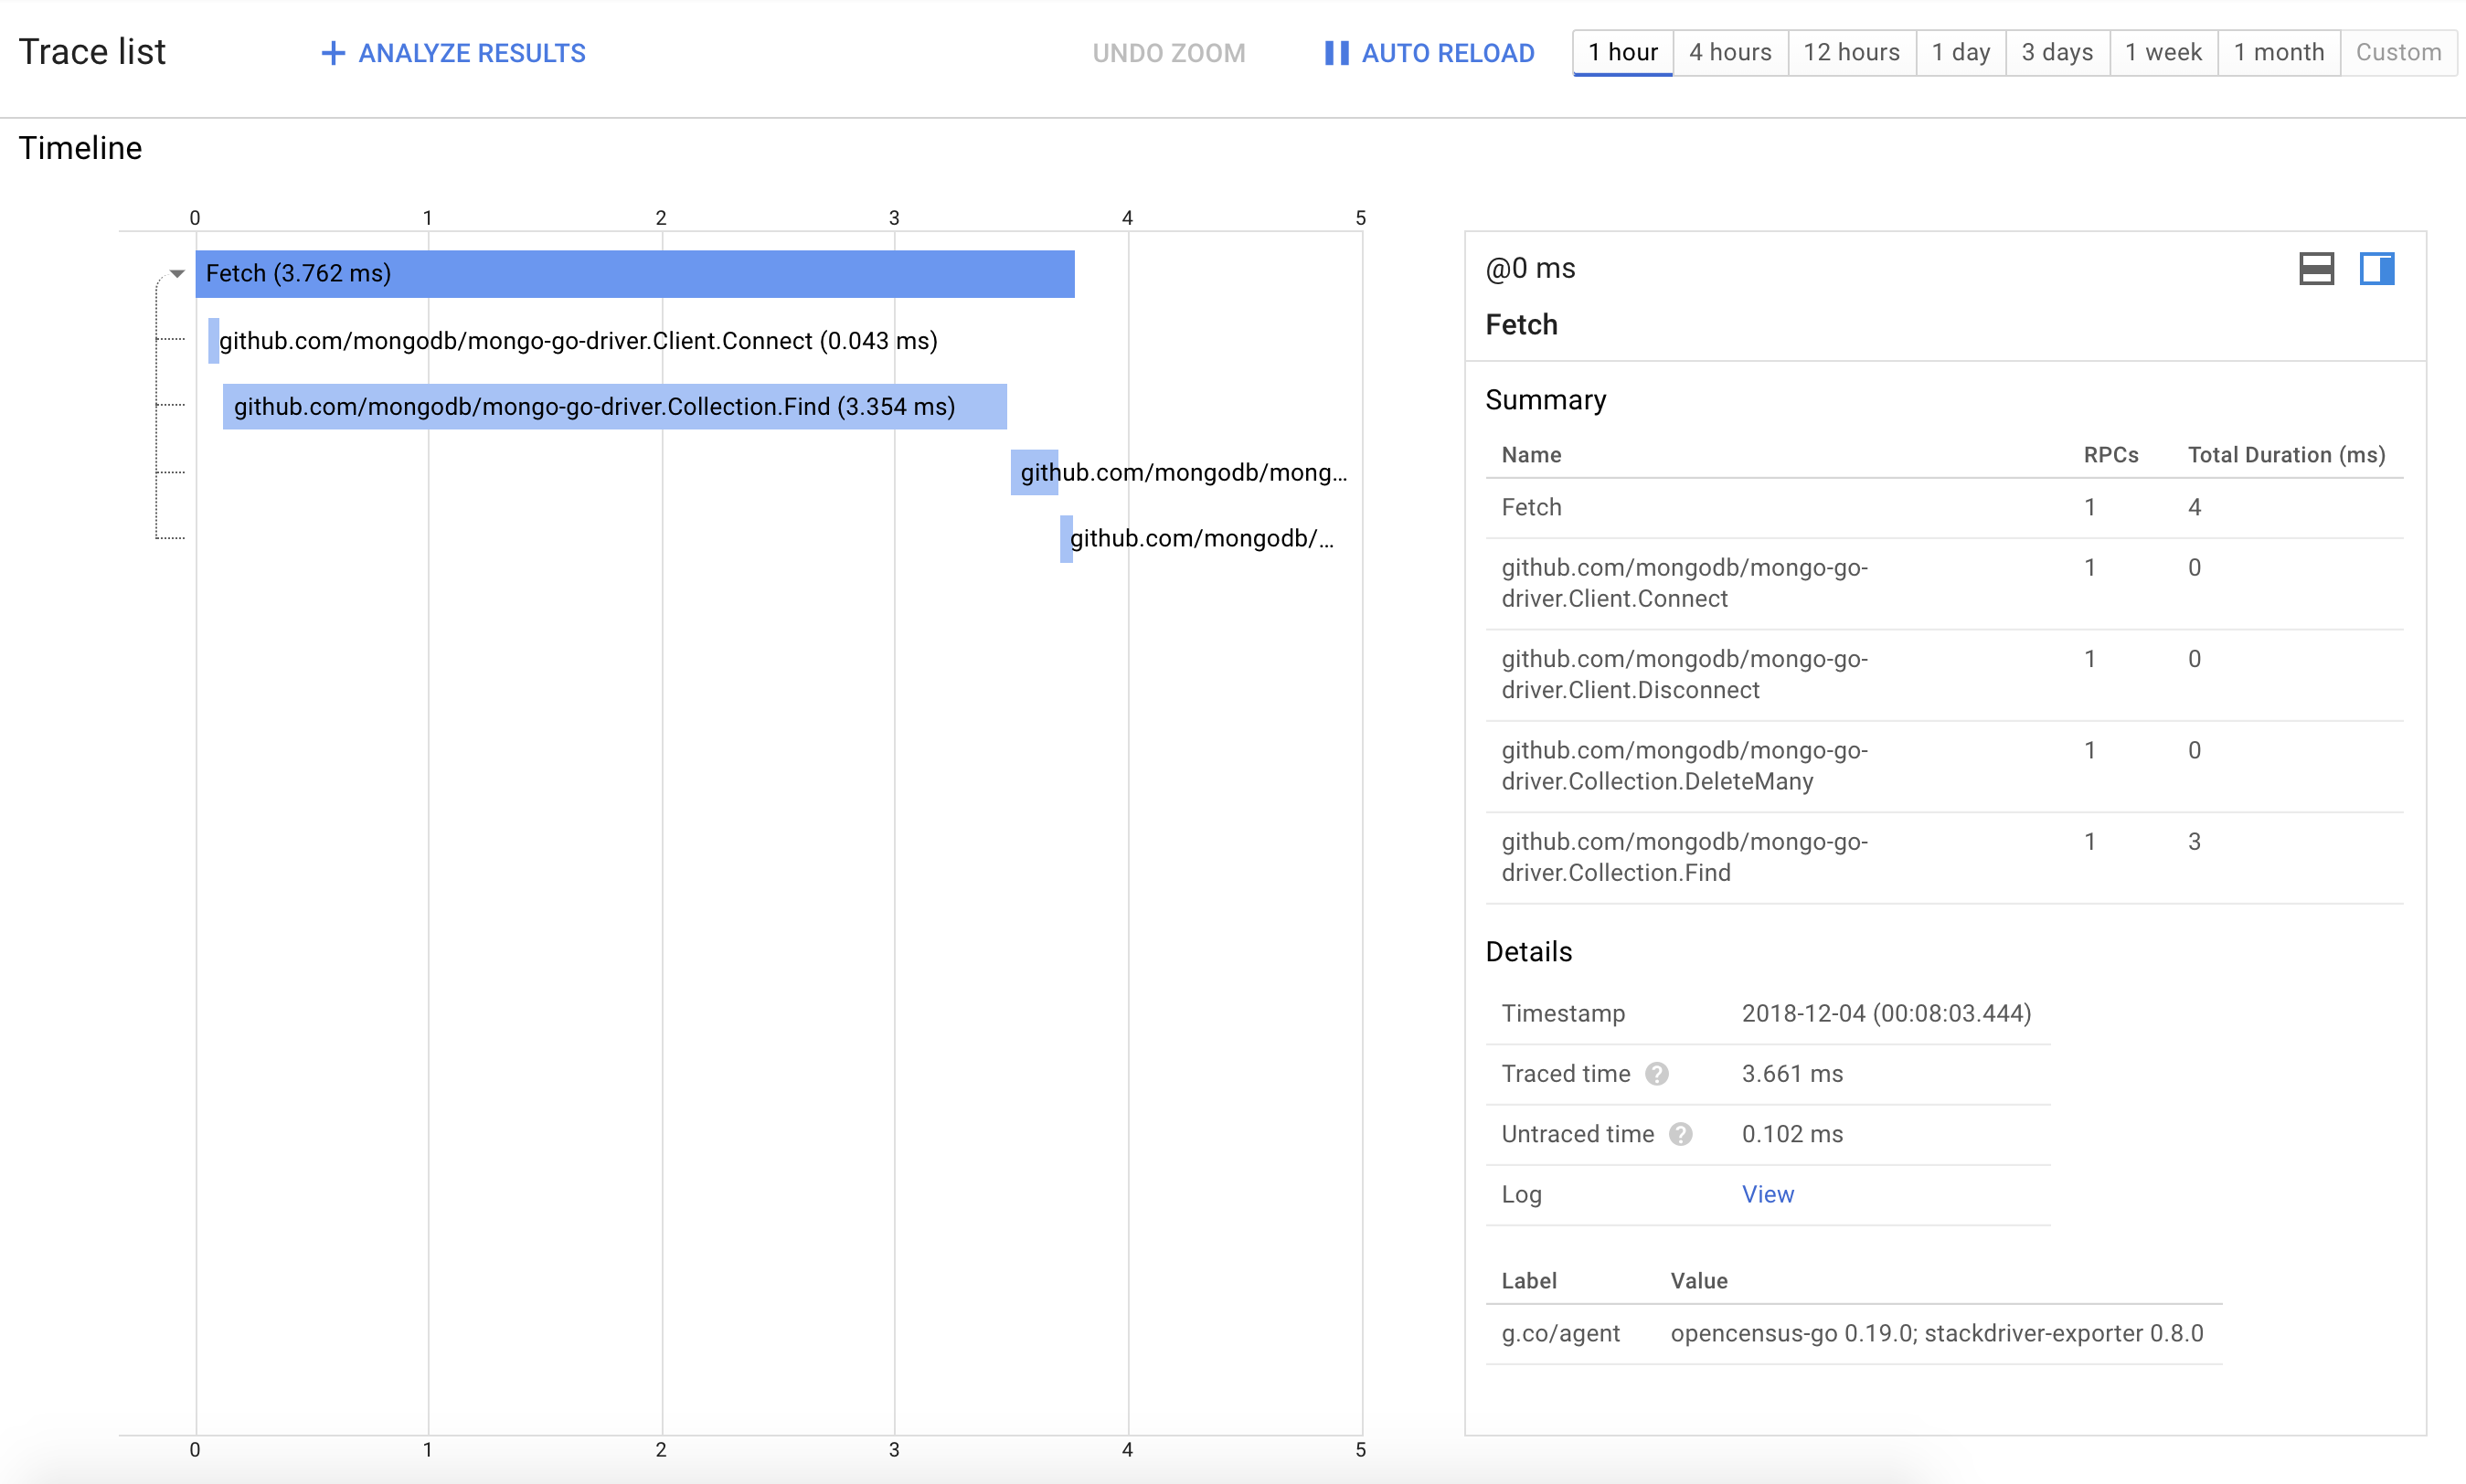The width and height of the screenshot is (2466, 1484).
Task: Switch to the 12 hours range
Action: [1851, 52]
